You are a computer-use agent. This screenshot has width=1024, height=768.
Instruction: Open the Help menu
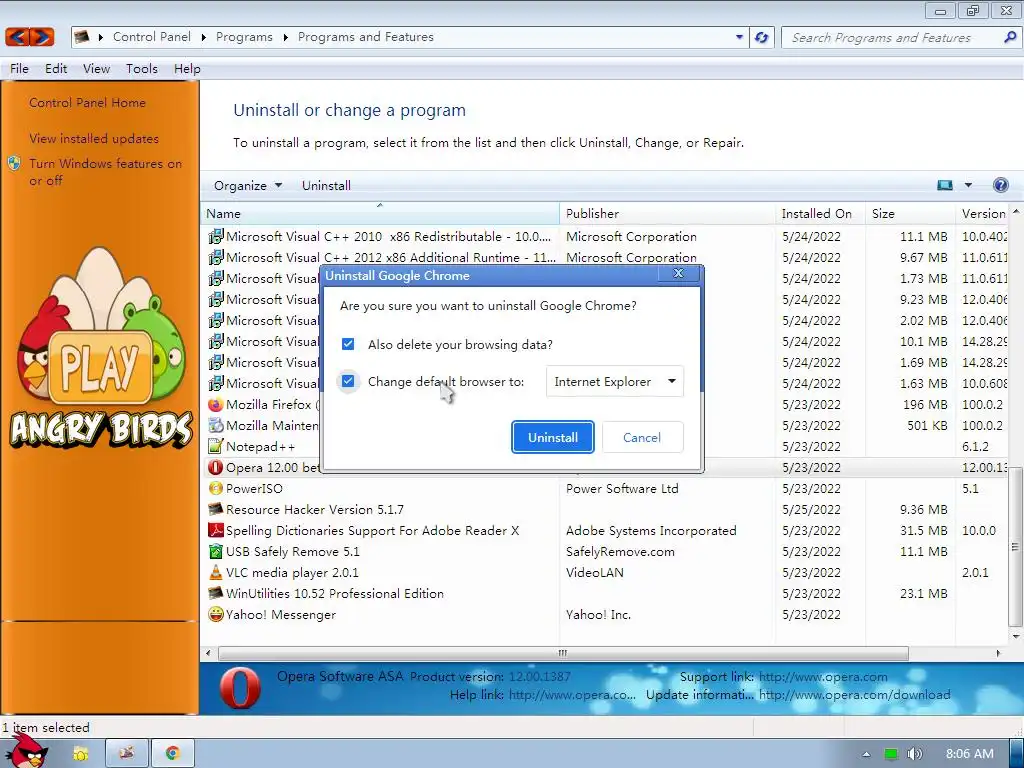(187, 69)
